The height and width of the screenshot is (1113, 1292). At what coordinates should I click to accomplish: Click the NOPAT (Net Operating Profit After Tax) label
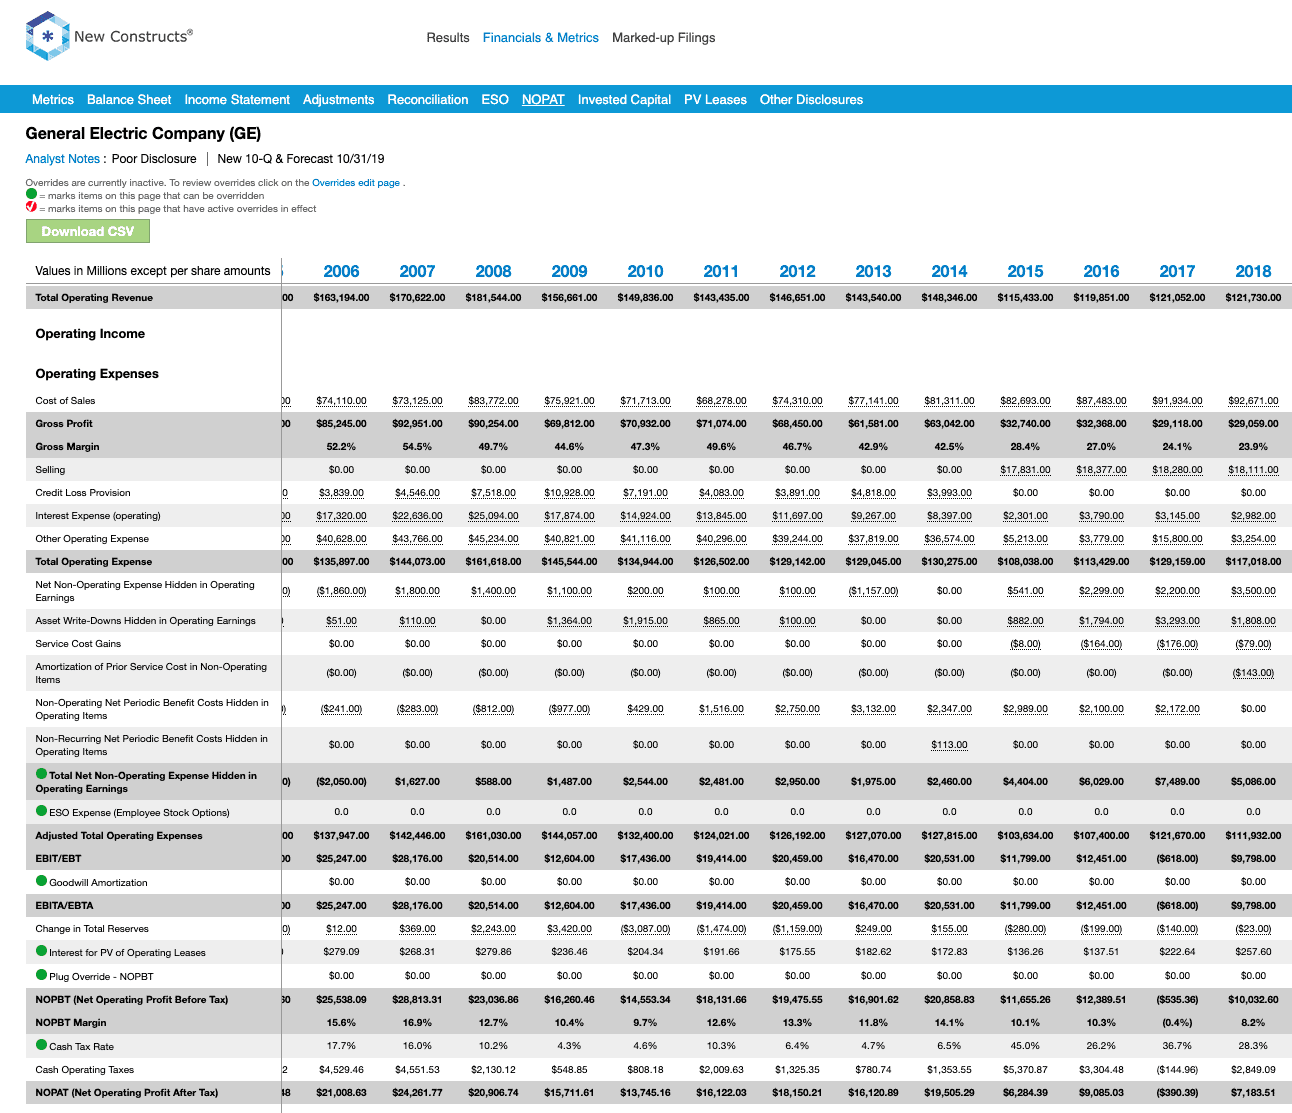[126, 1093]
